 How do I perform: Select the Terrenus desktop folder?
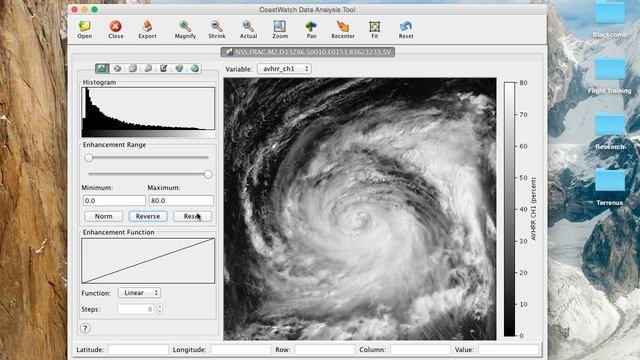610,188
